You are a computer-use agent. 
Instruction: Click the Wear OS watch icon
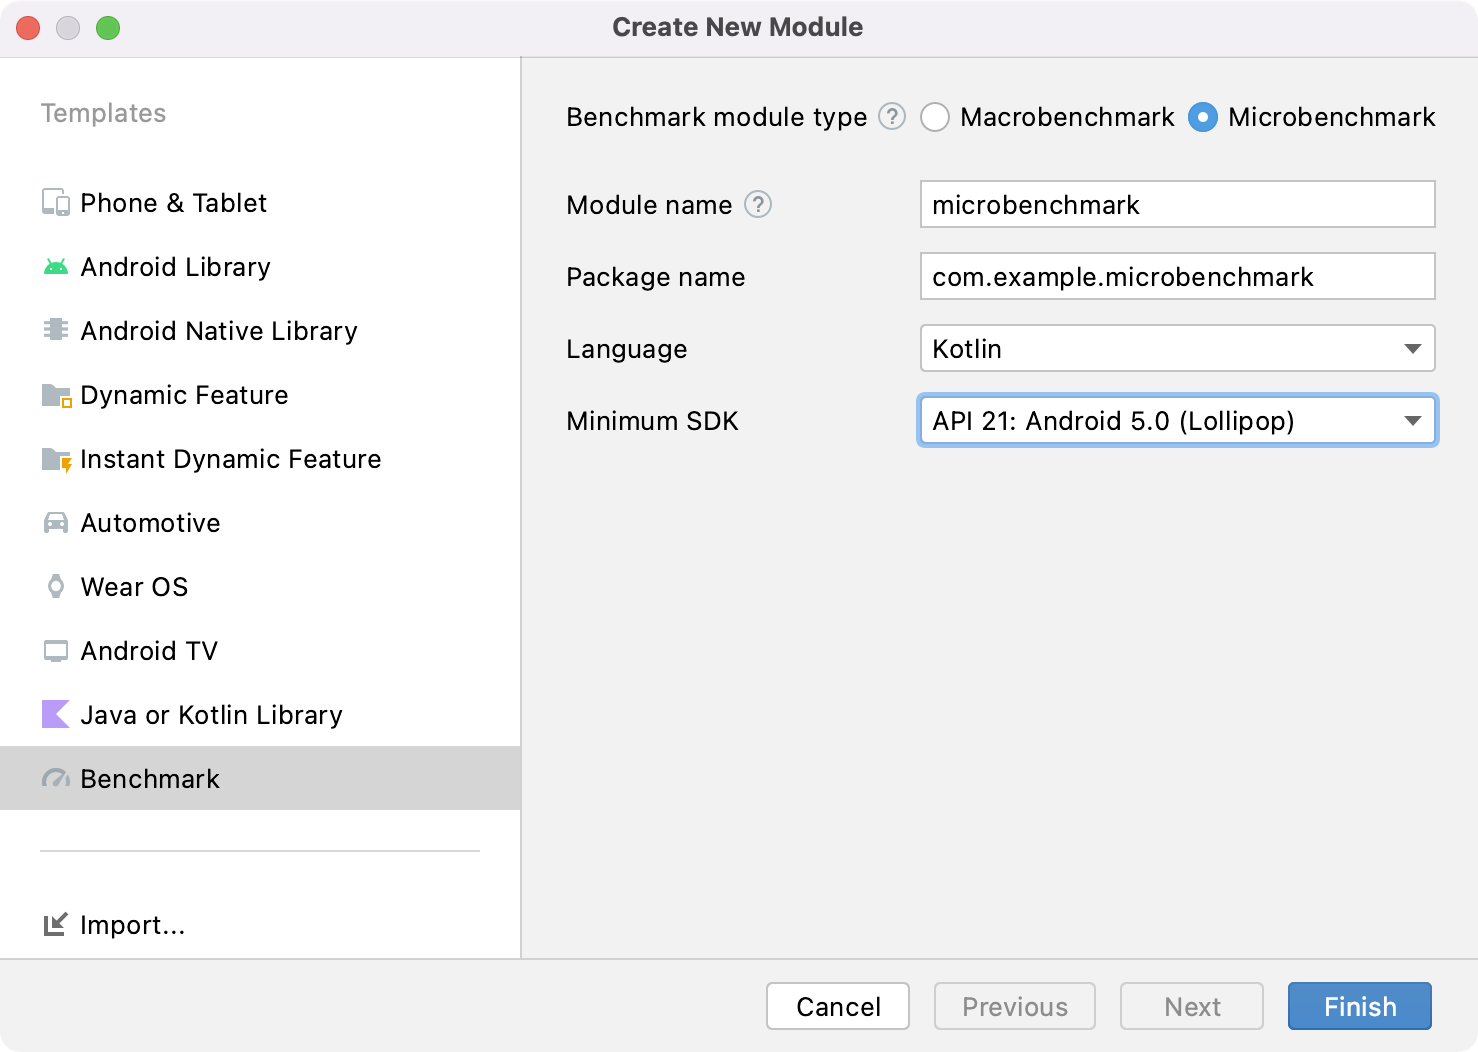(x=56, y=587)
